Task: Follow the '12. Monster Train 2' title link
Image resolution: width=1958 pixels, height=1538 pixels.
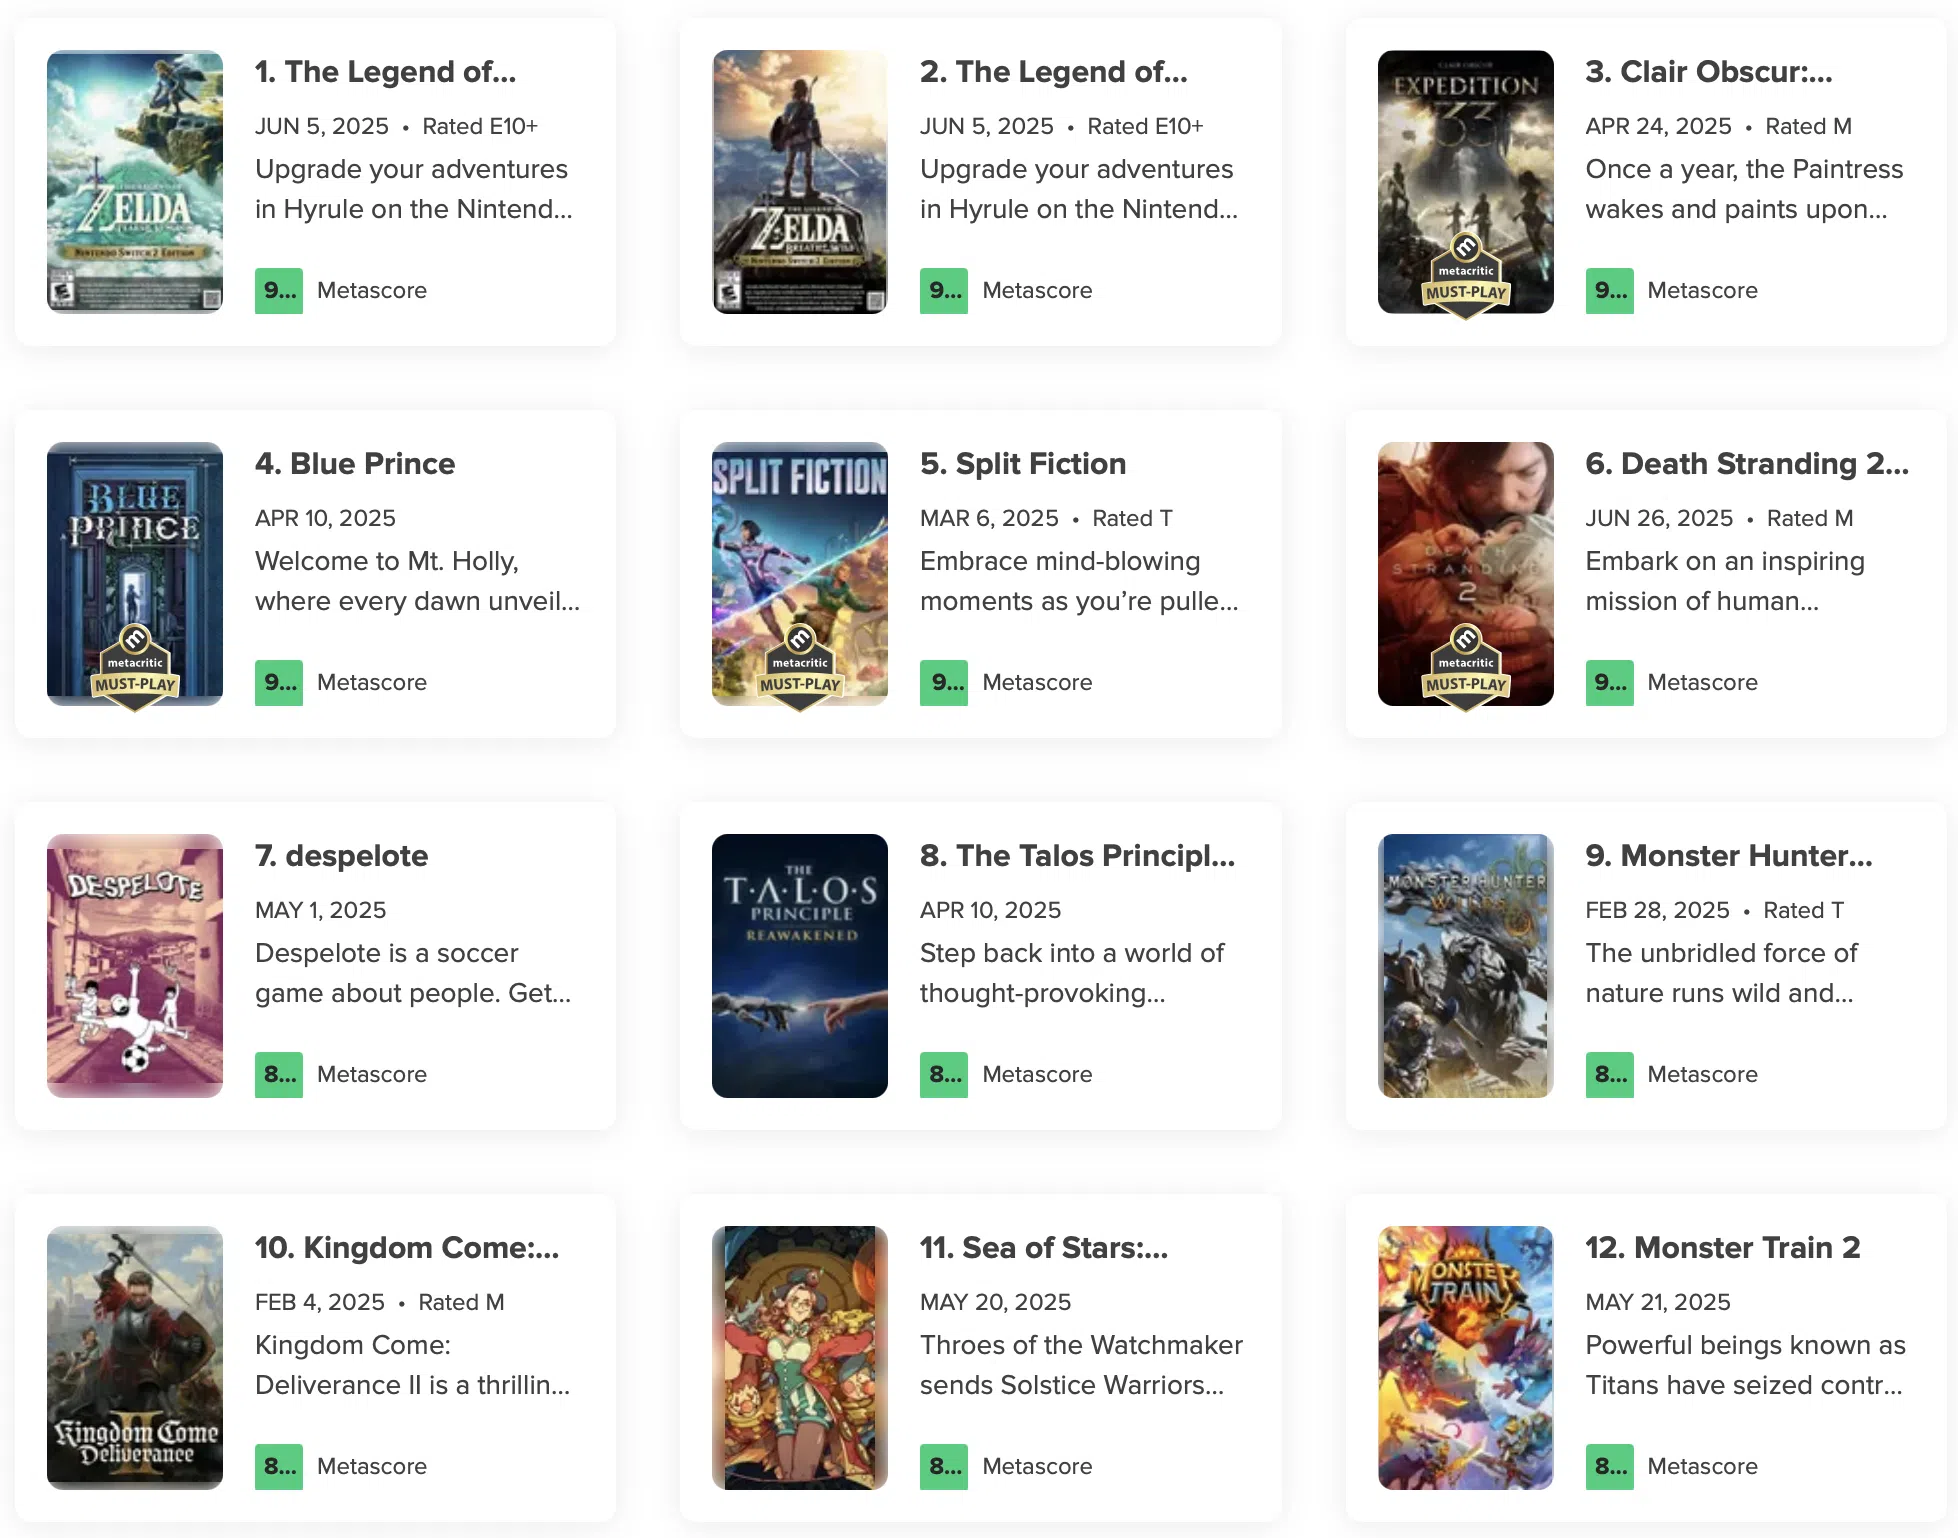Action: (1722, 1248)
